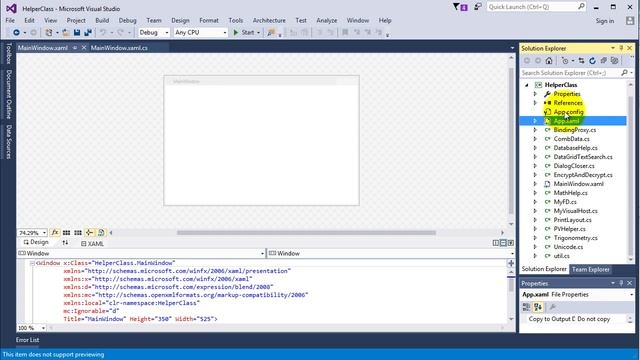Toggle Snap to gridlines in designer

78,233
